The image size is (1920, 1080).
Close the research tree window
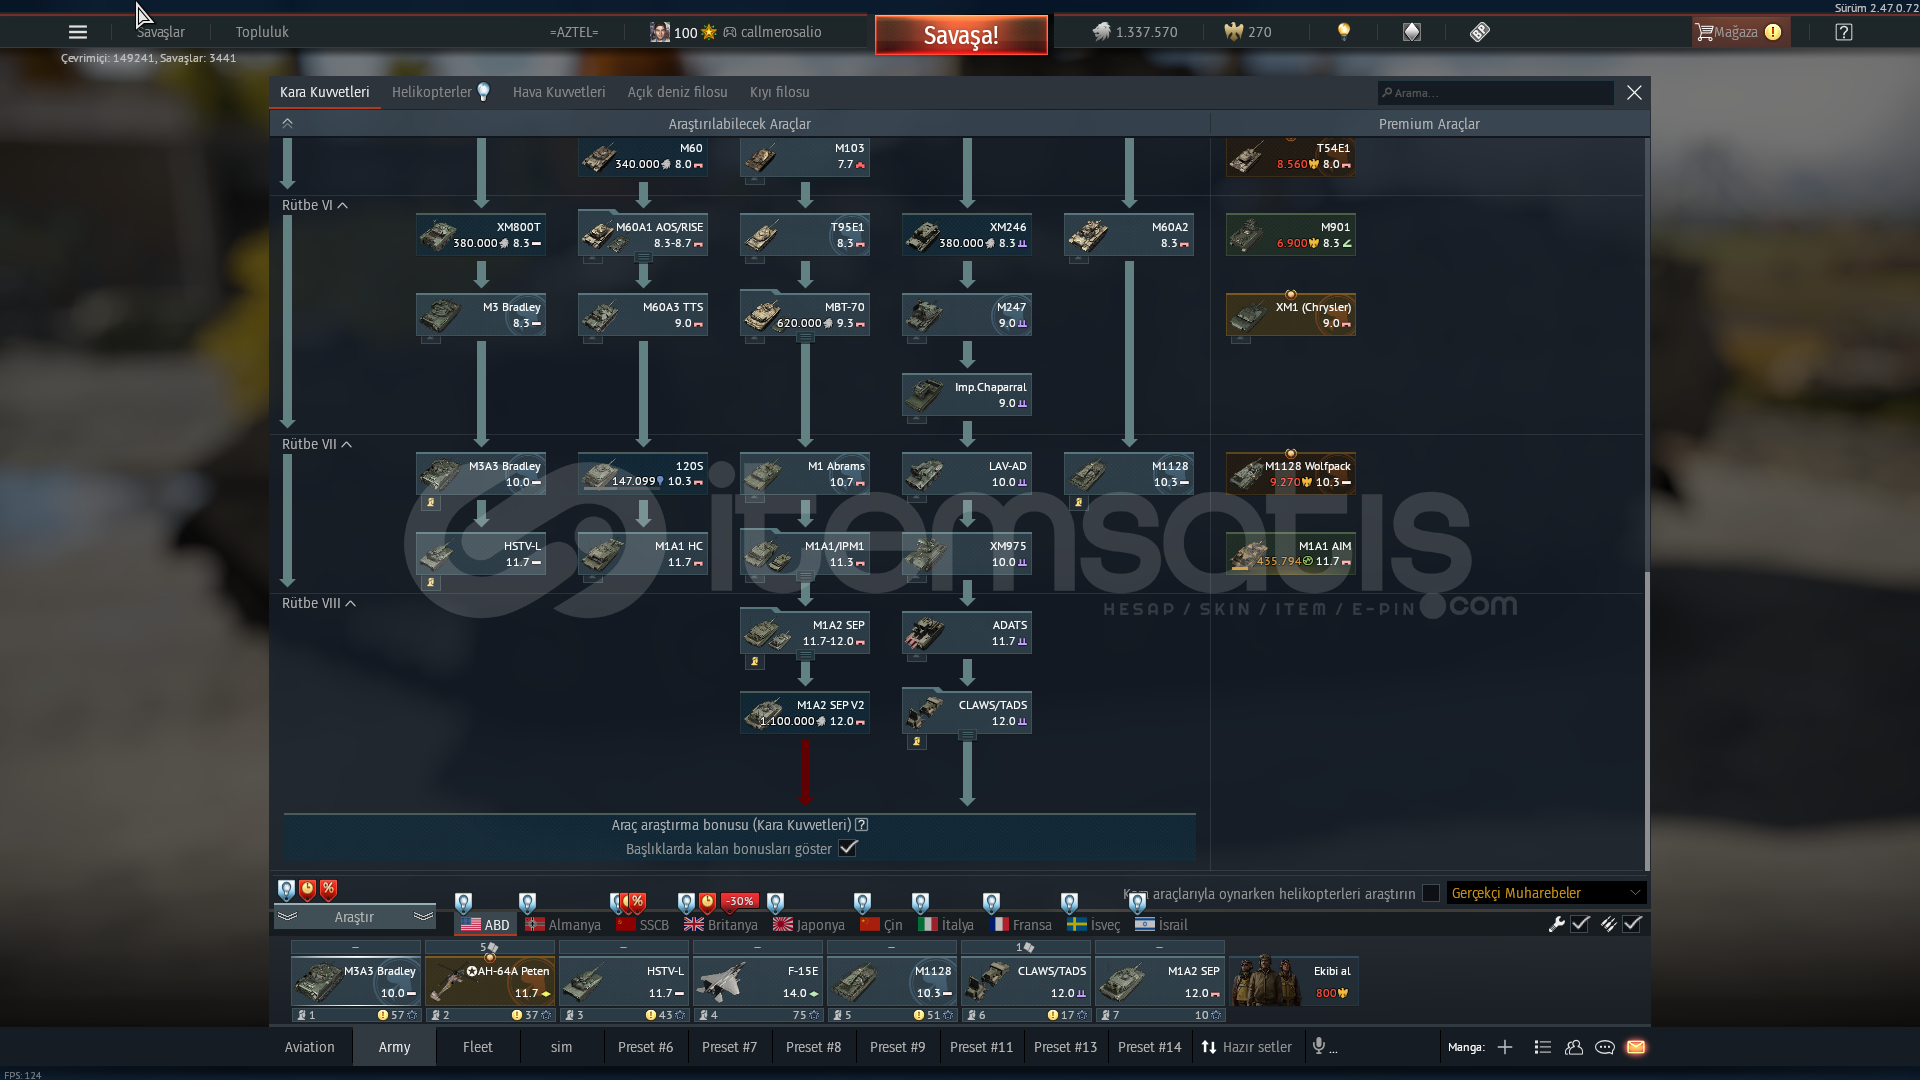pyautogui.click(x=1634, y=93)
